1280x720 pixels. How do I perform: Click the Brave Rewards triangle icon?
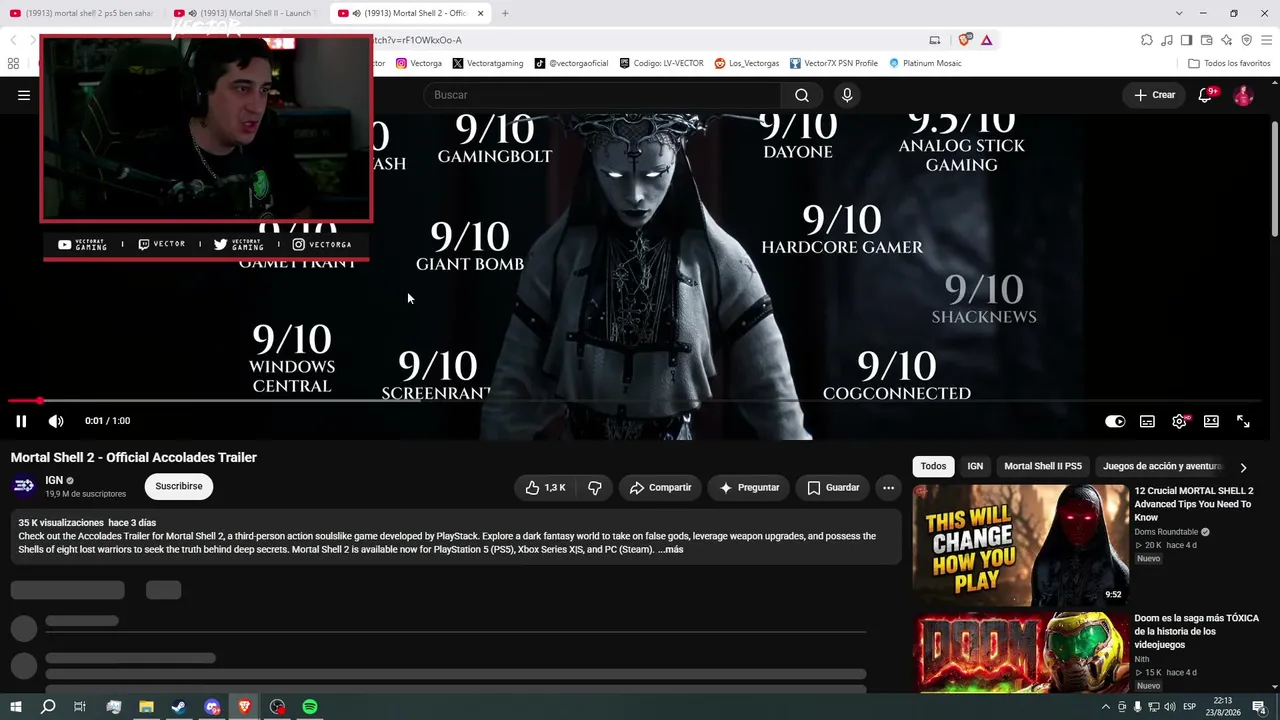click(x=986, y=40)
